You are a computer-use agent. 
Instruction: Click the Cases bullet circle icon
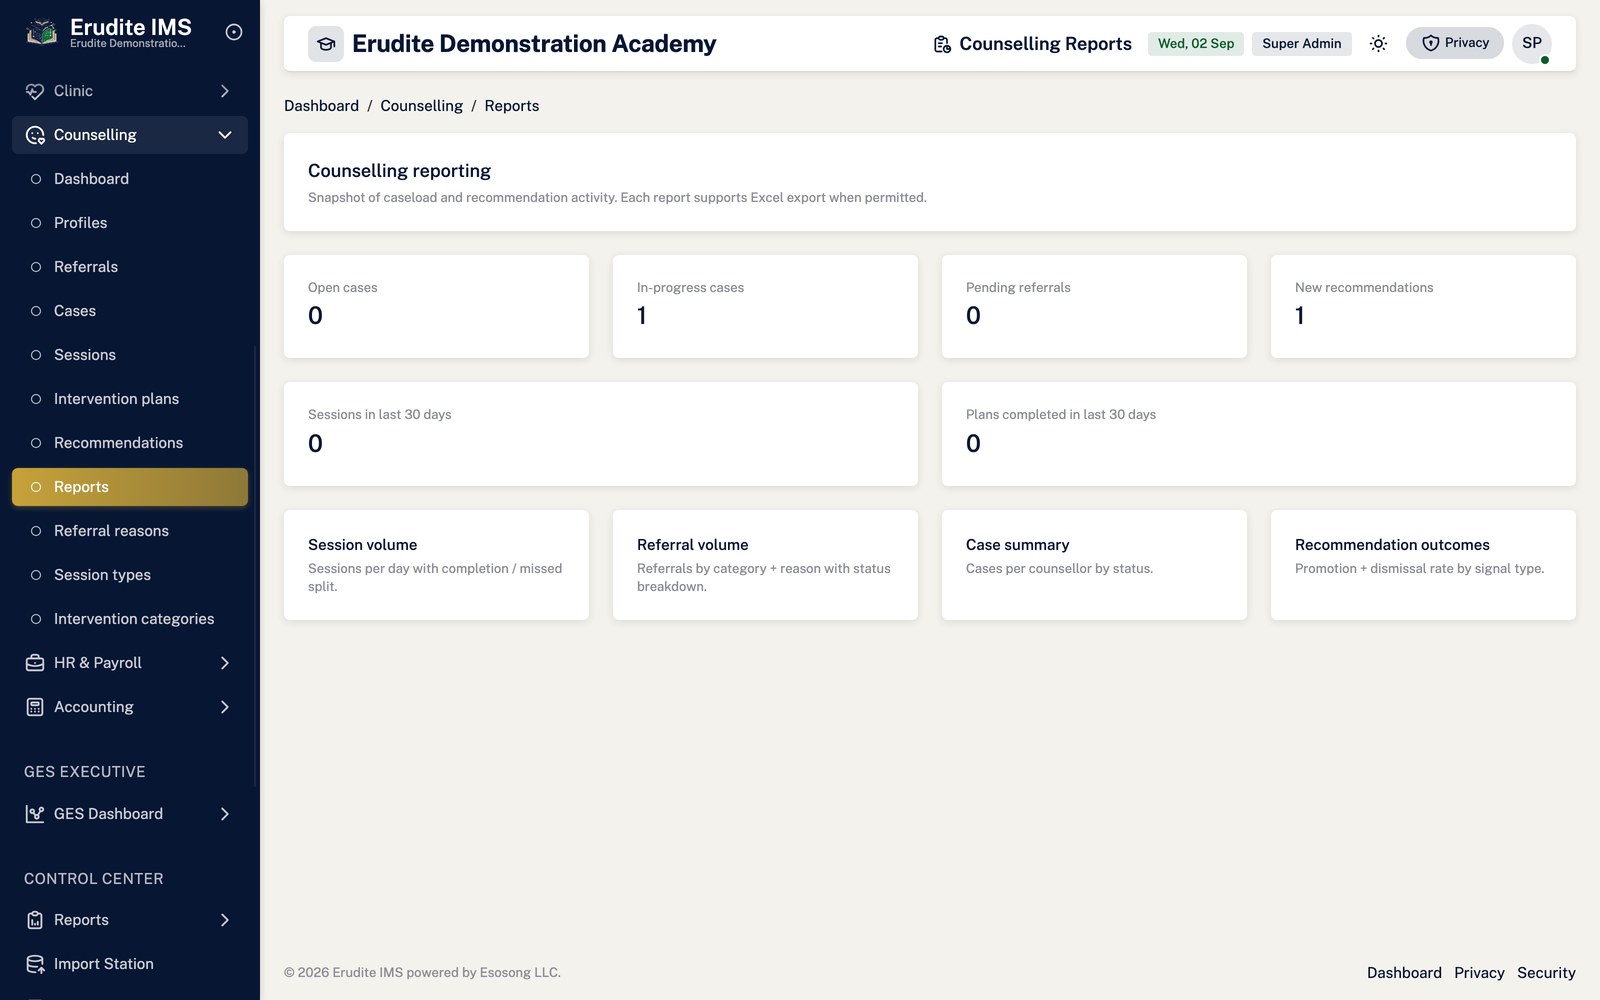click(x=36, y=311)
